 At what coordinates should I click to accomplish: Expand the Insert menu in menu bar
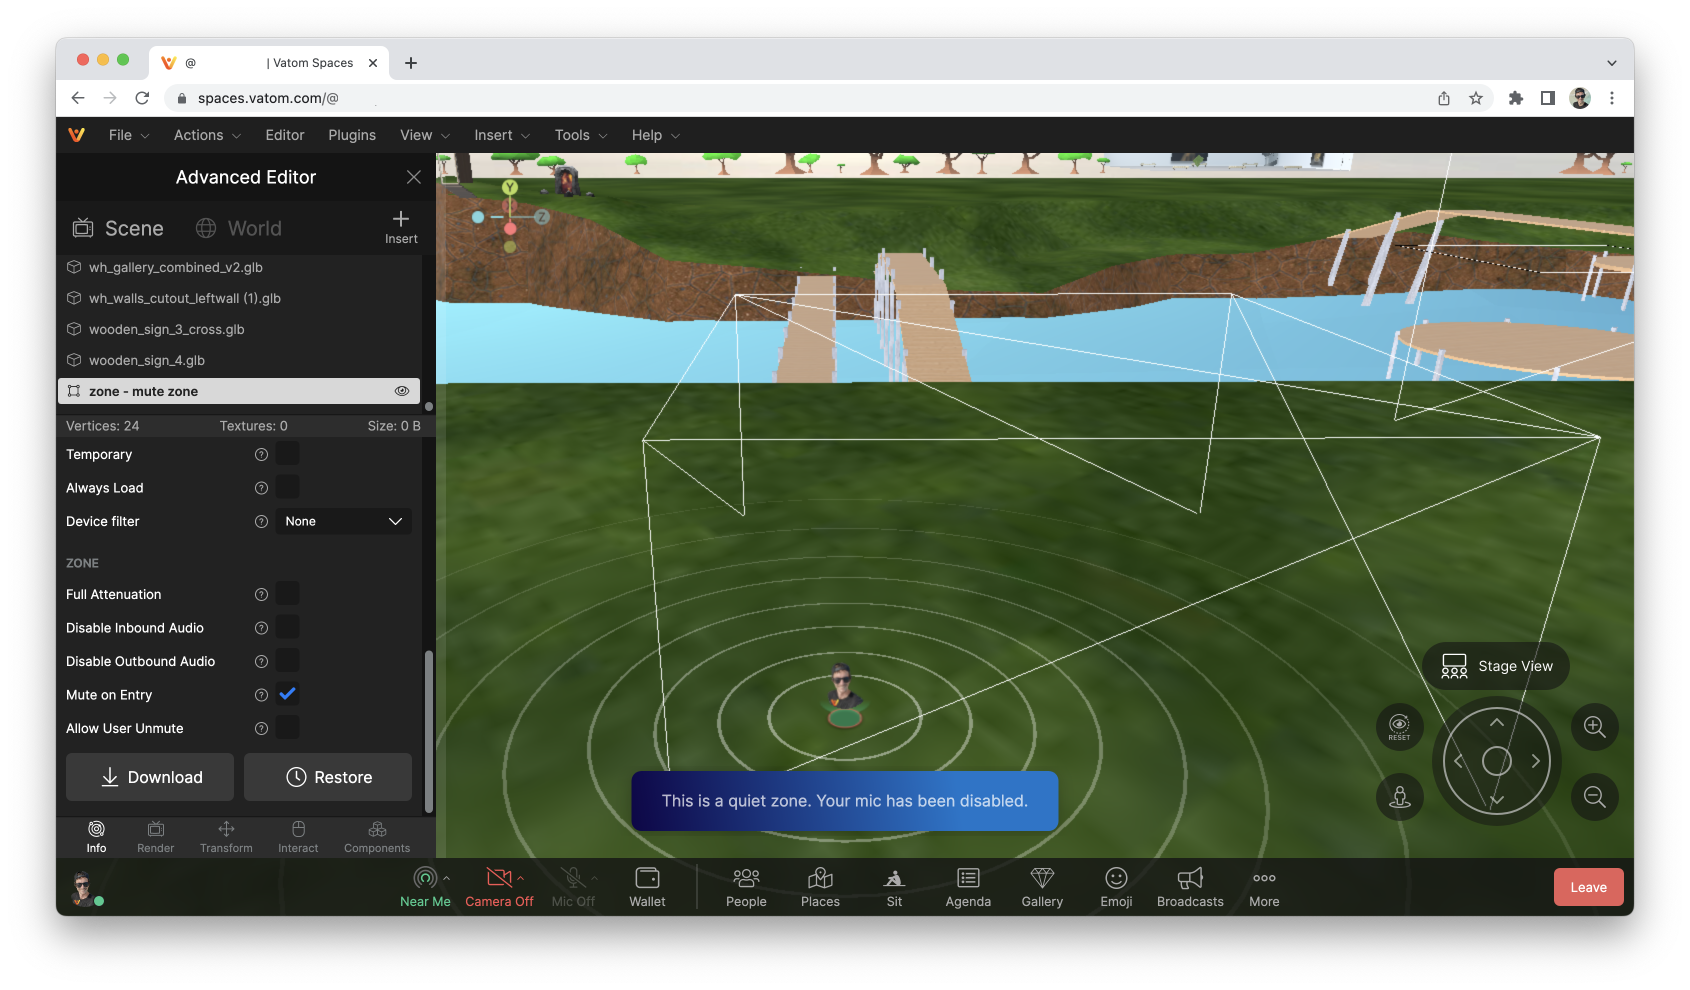pos(502,135)
